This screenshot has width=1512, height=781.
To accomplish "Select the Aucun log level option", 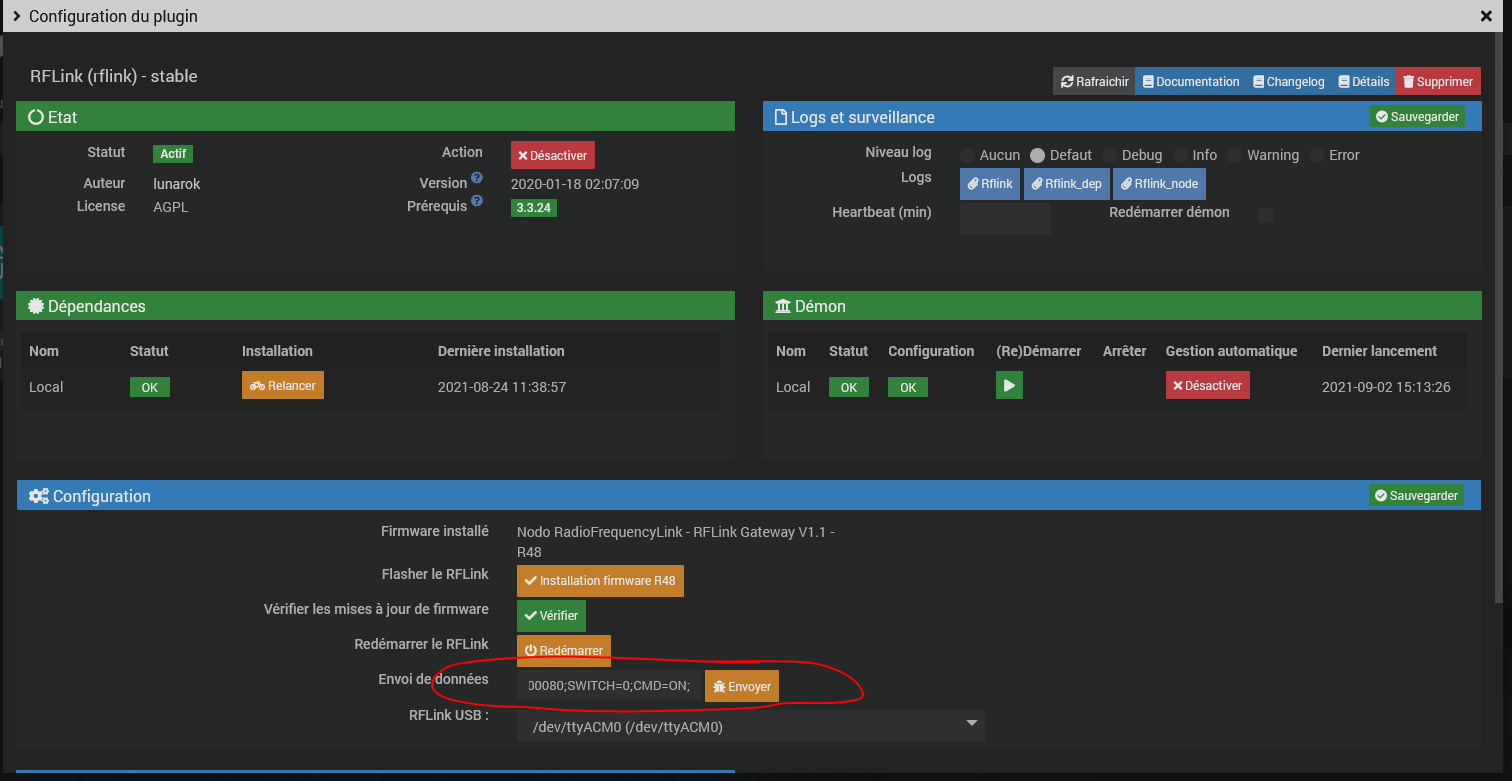I will click(968, 155).
